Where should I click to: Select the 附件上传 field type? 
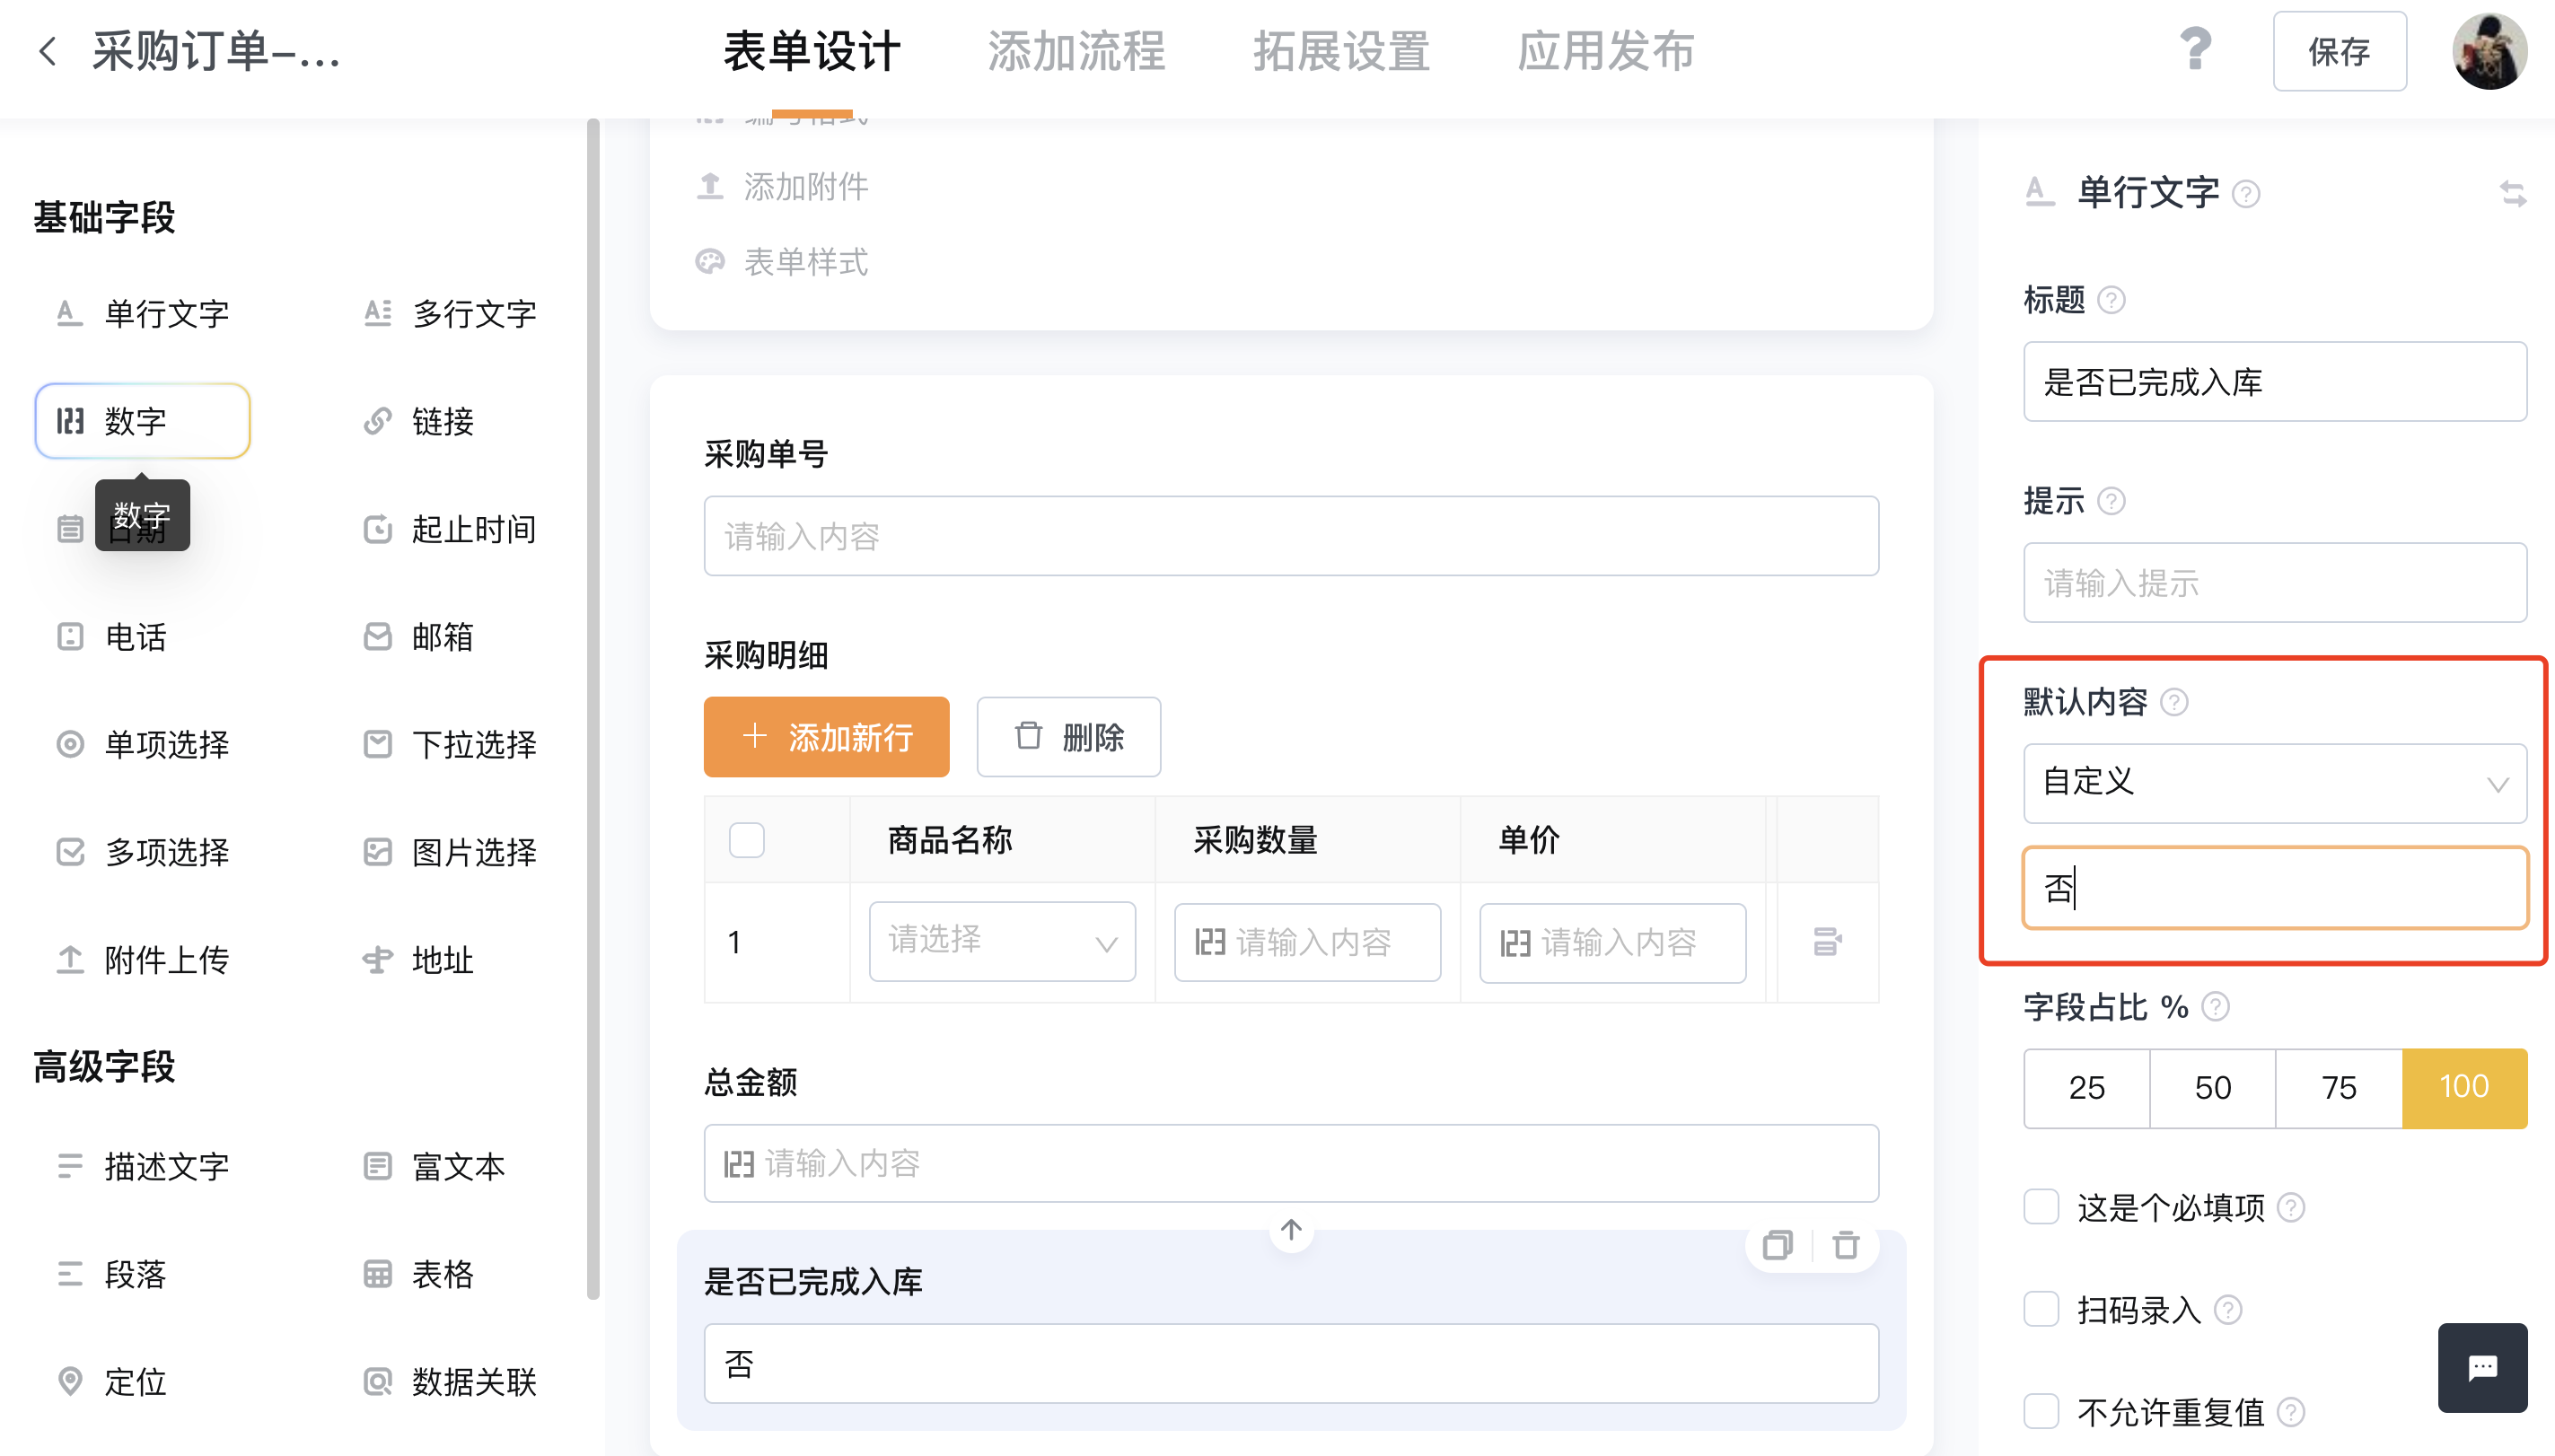142,960
